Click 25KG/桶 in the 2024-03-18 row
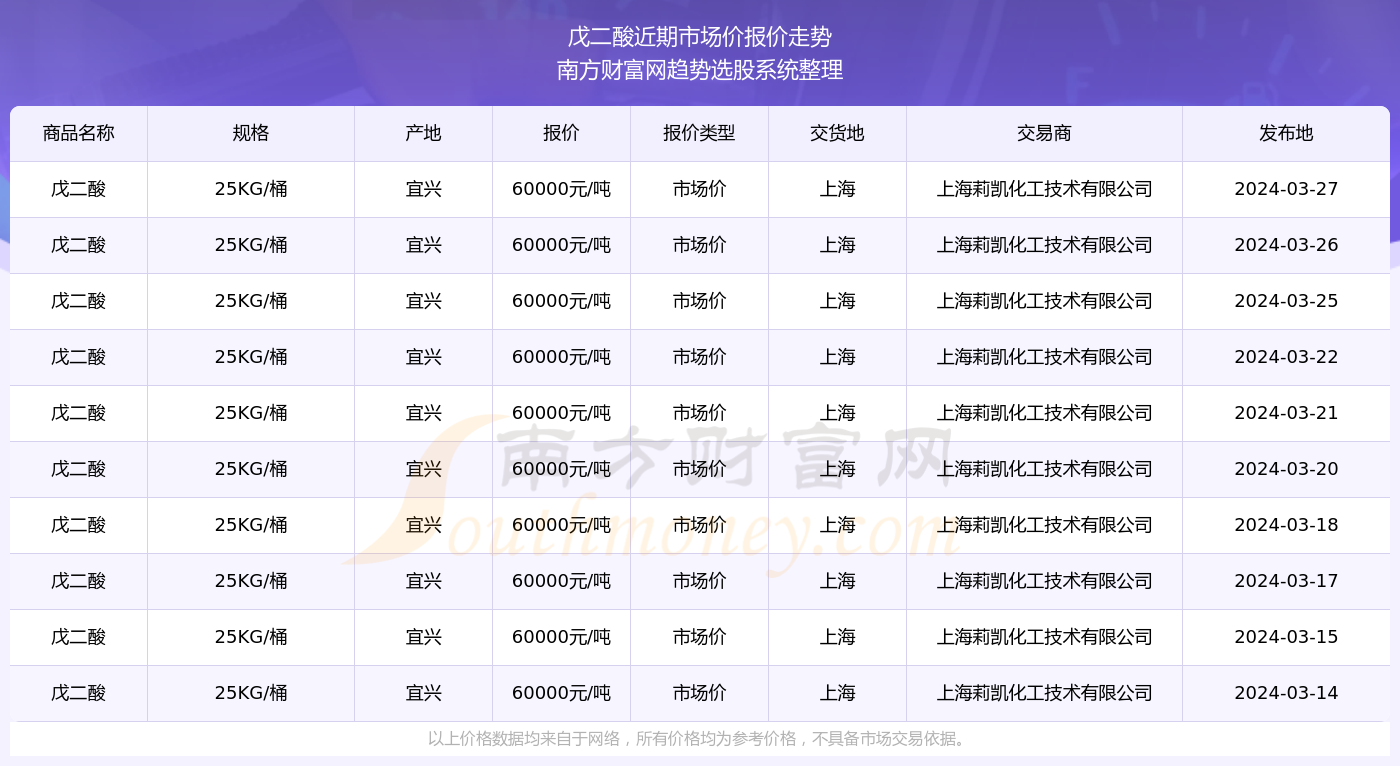The image size is (1400, 766). (x=251, y=525)
